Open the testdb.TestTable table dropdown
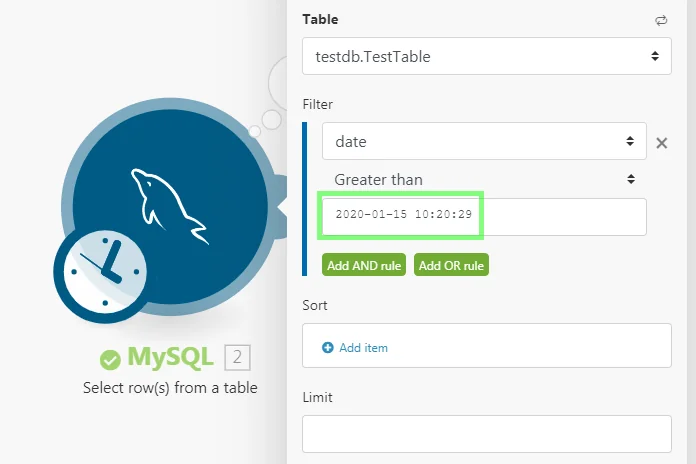The image size is (696, 464). click(486, 56)
